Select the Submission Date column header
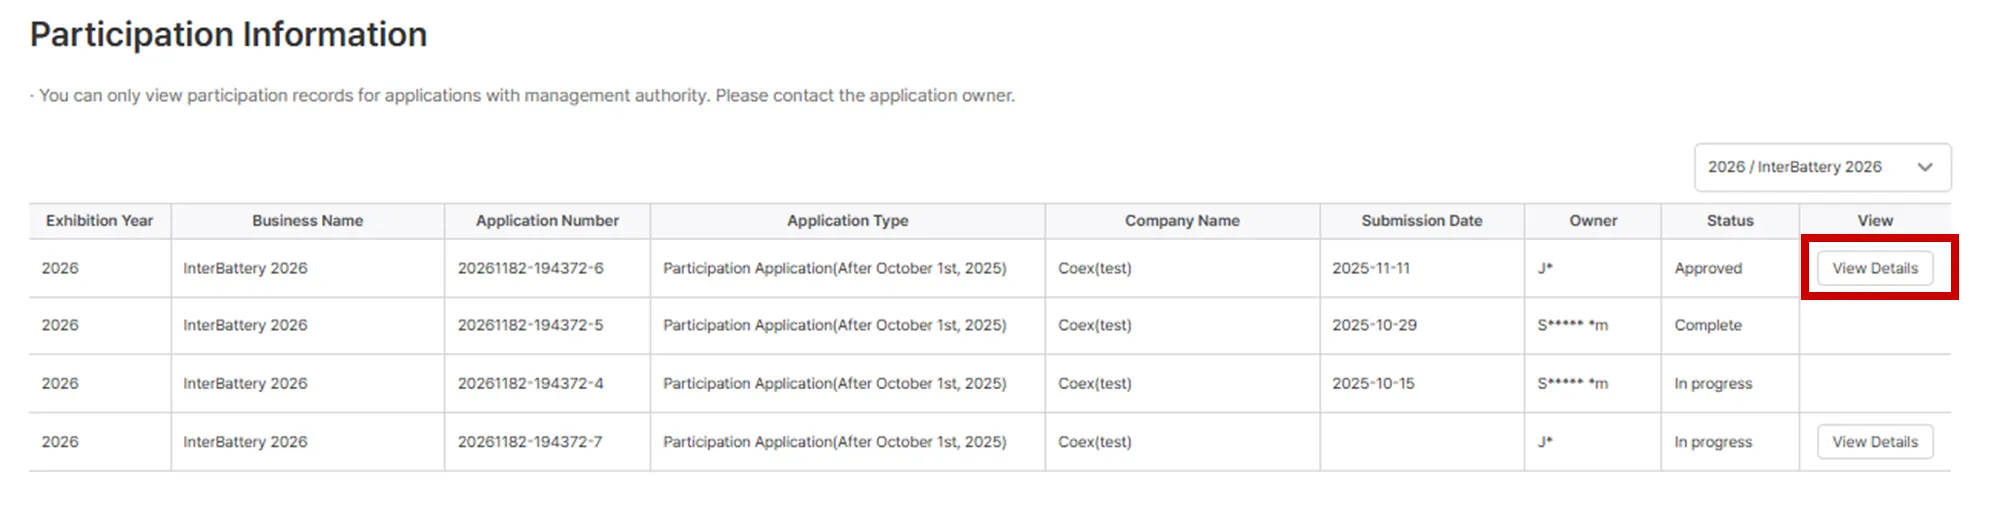 tap(1421, 221)
